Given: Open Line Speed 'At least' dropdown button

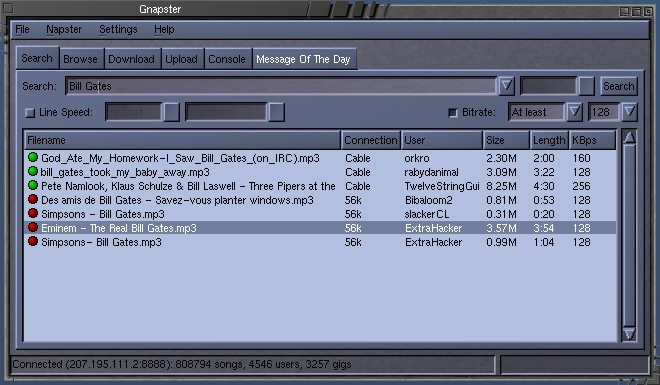Looking at the screenshot, I should coord(171,112).
